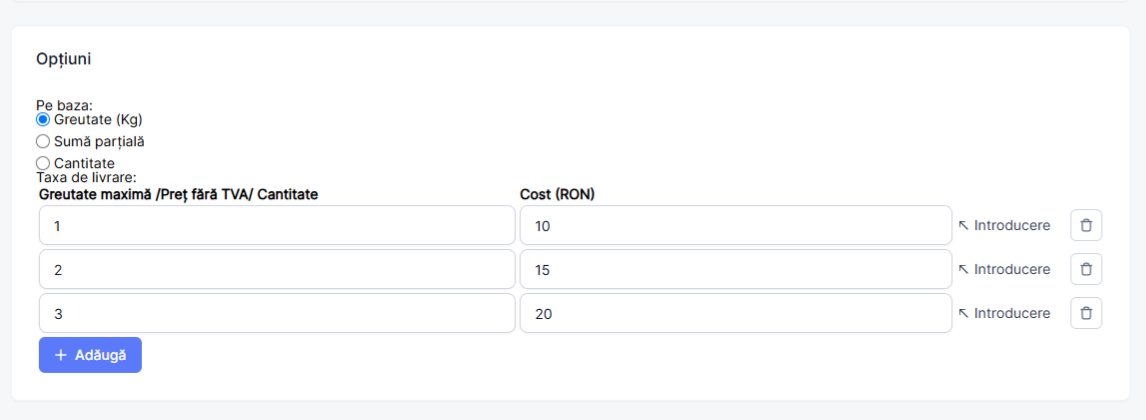
Task: Click the Cost (RON) field showing 15
Action: coord(735,270)
